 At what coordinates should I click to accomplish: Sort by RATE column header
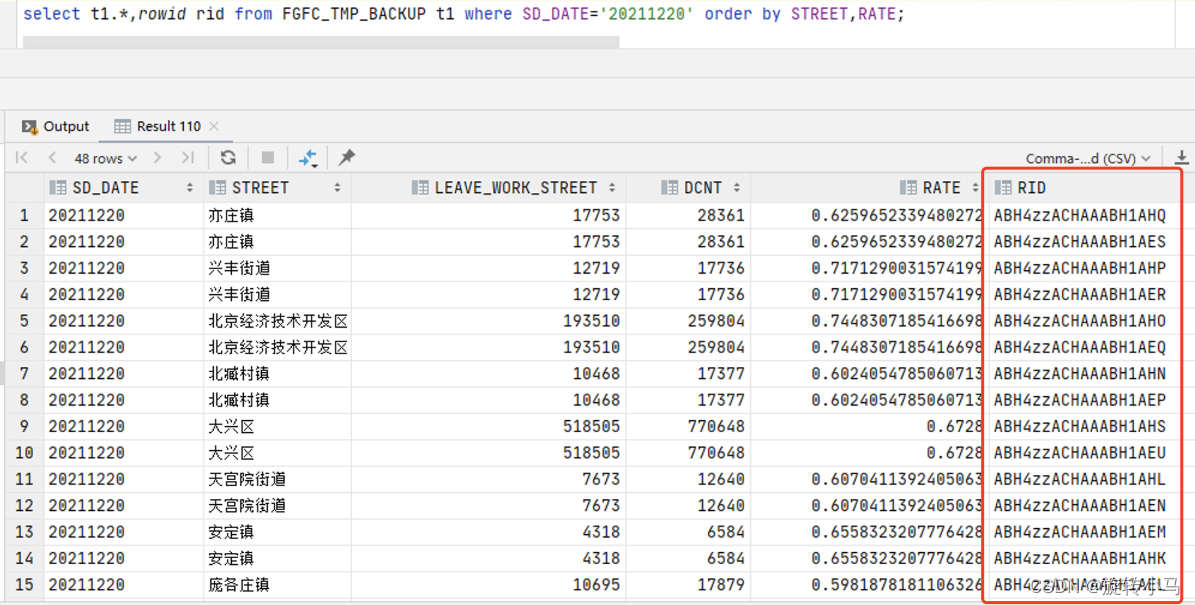(x=941, y=187)
